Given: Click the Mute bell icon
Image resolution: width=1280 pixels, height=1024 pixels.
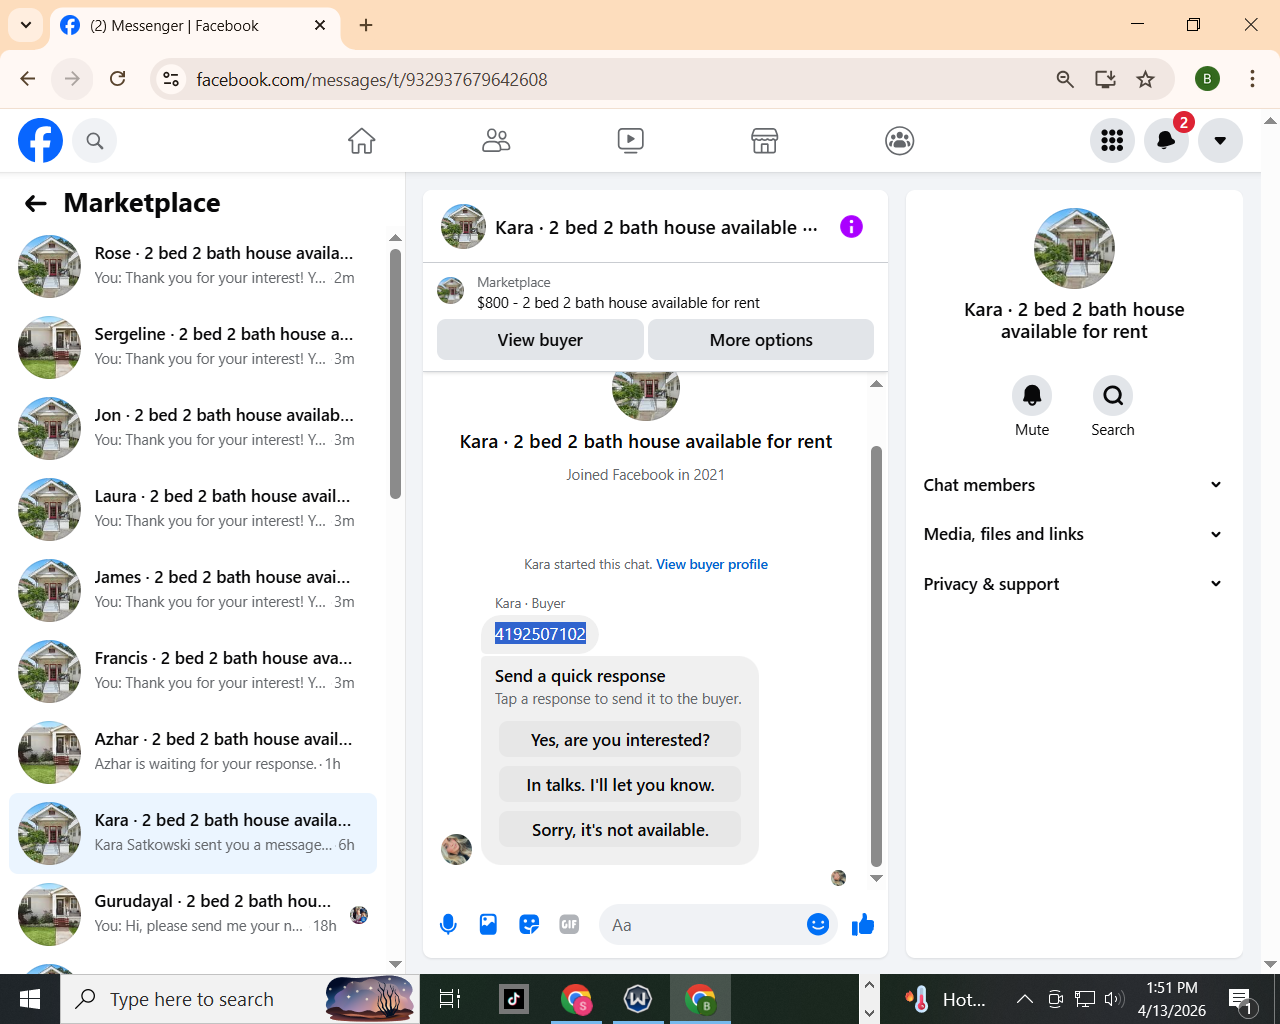Looking at the screenshot, I should coord(1032,396).
